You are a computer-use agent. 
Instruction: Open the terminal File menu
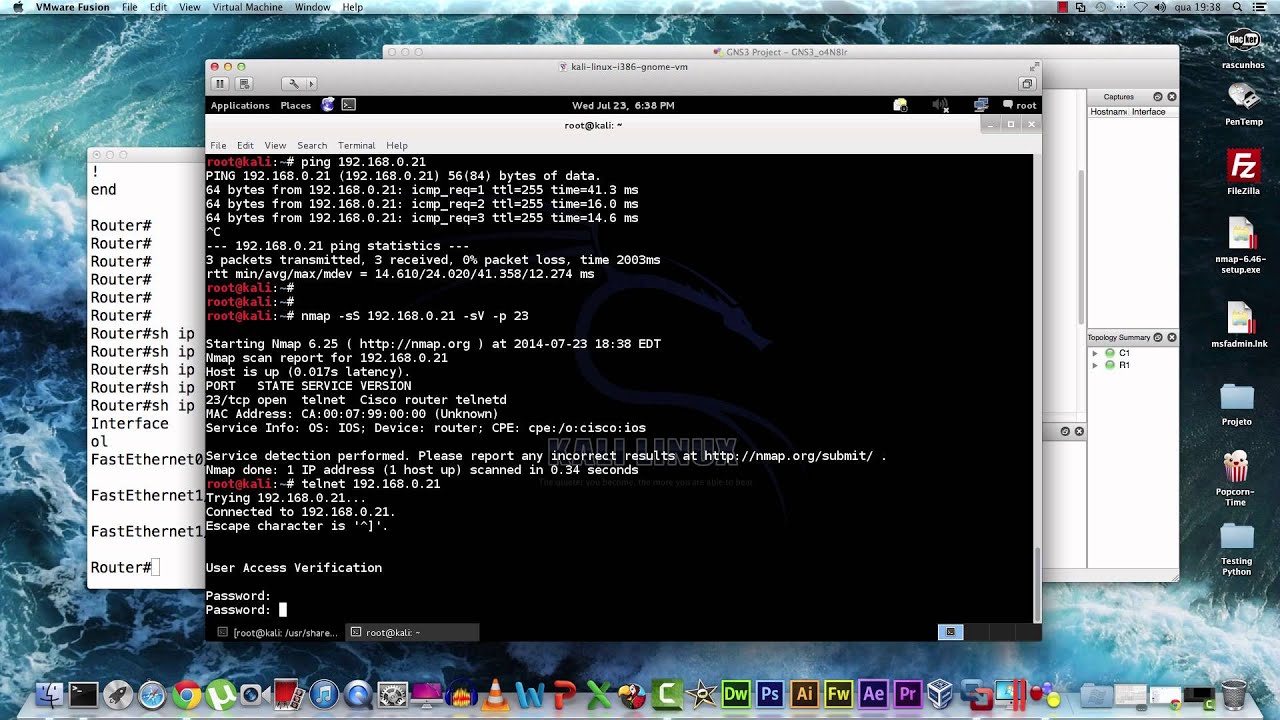click(x=218, y=145)
